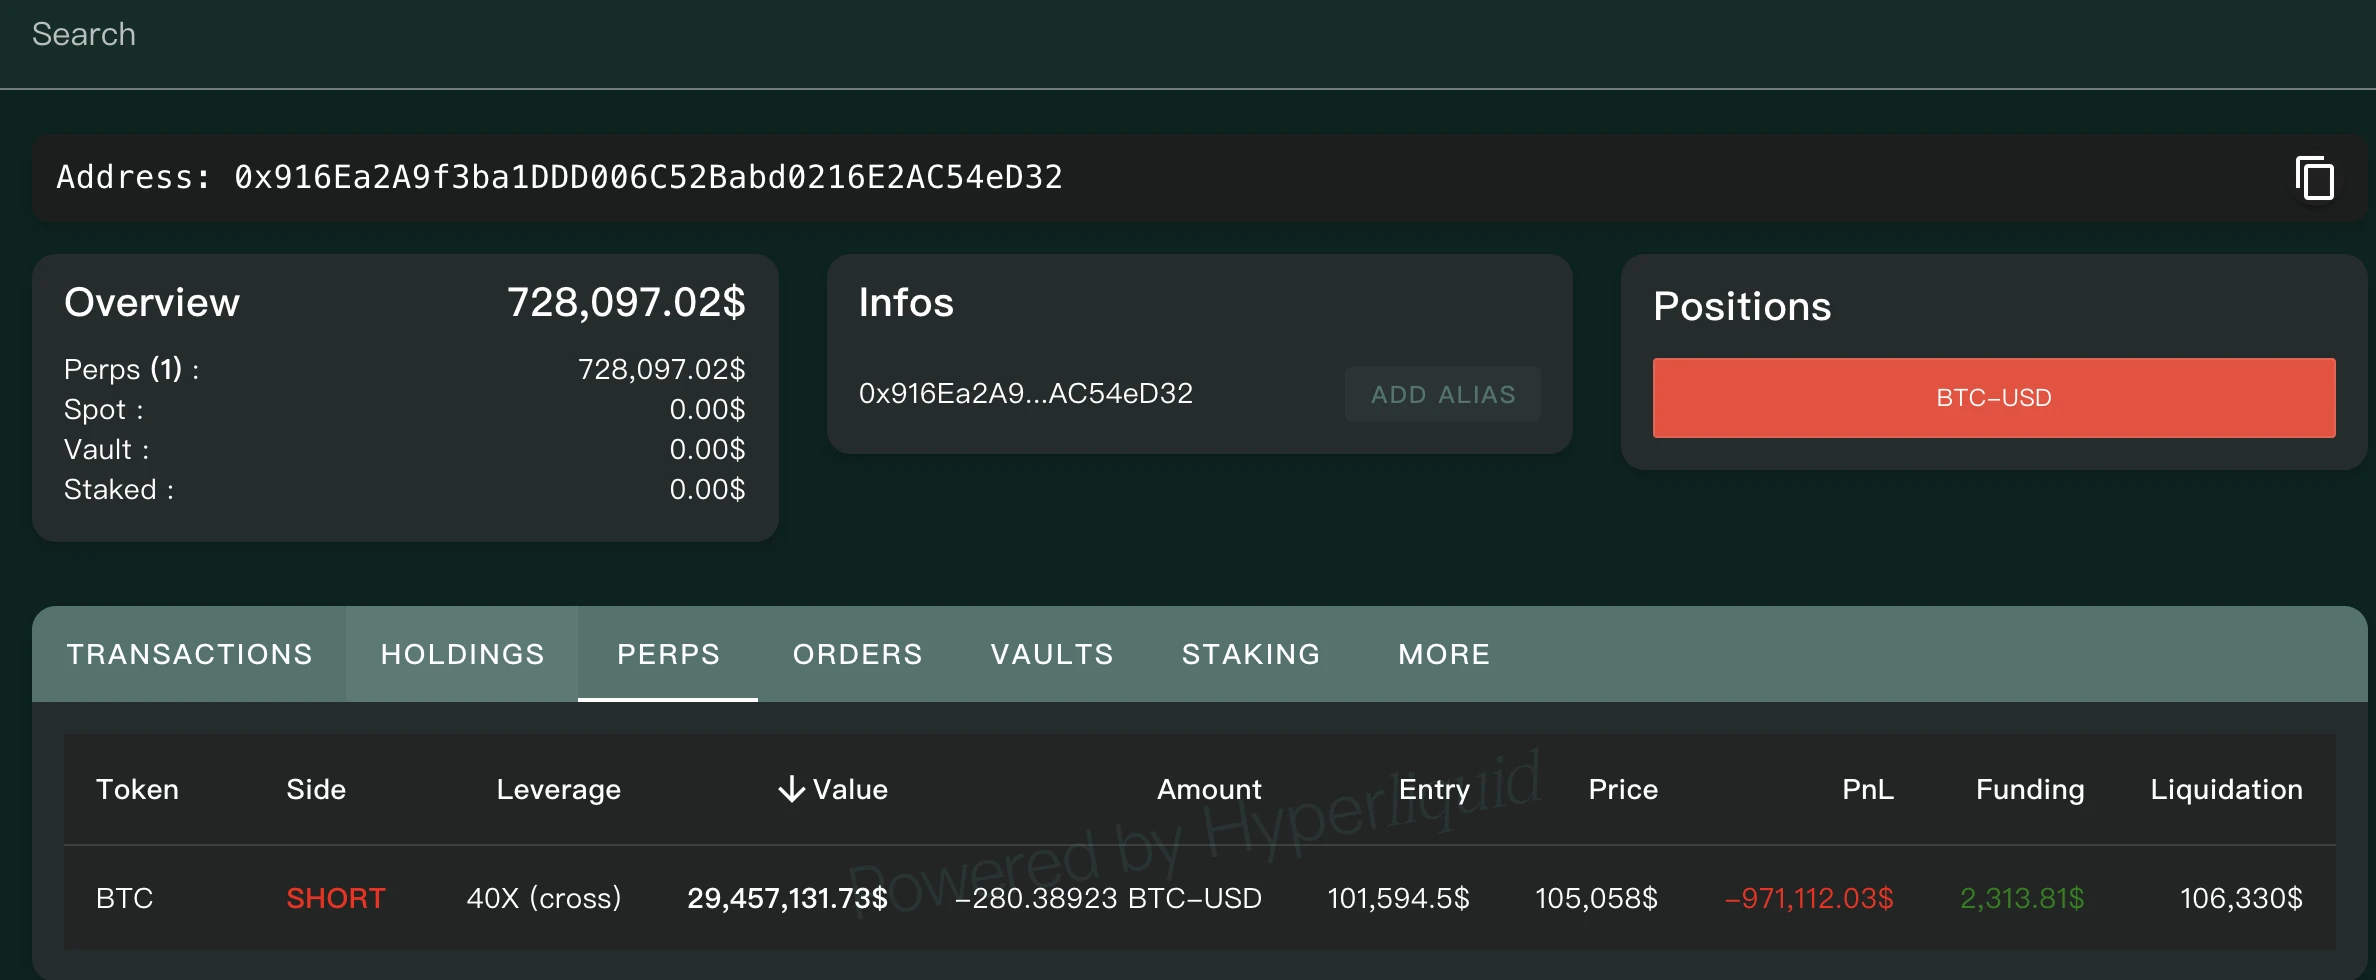Switch to the TRANSACTIONS tab
Viewport: 2376px width, 980px height.
[189, 654]
